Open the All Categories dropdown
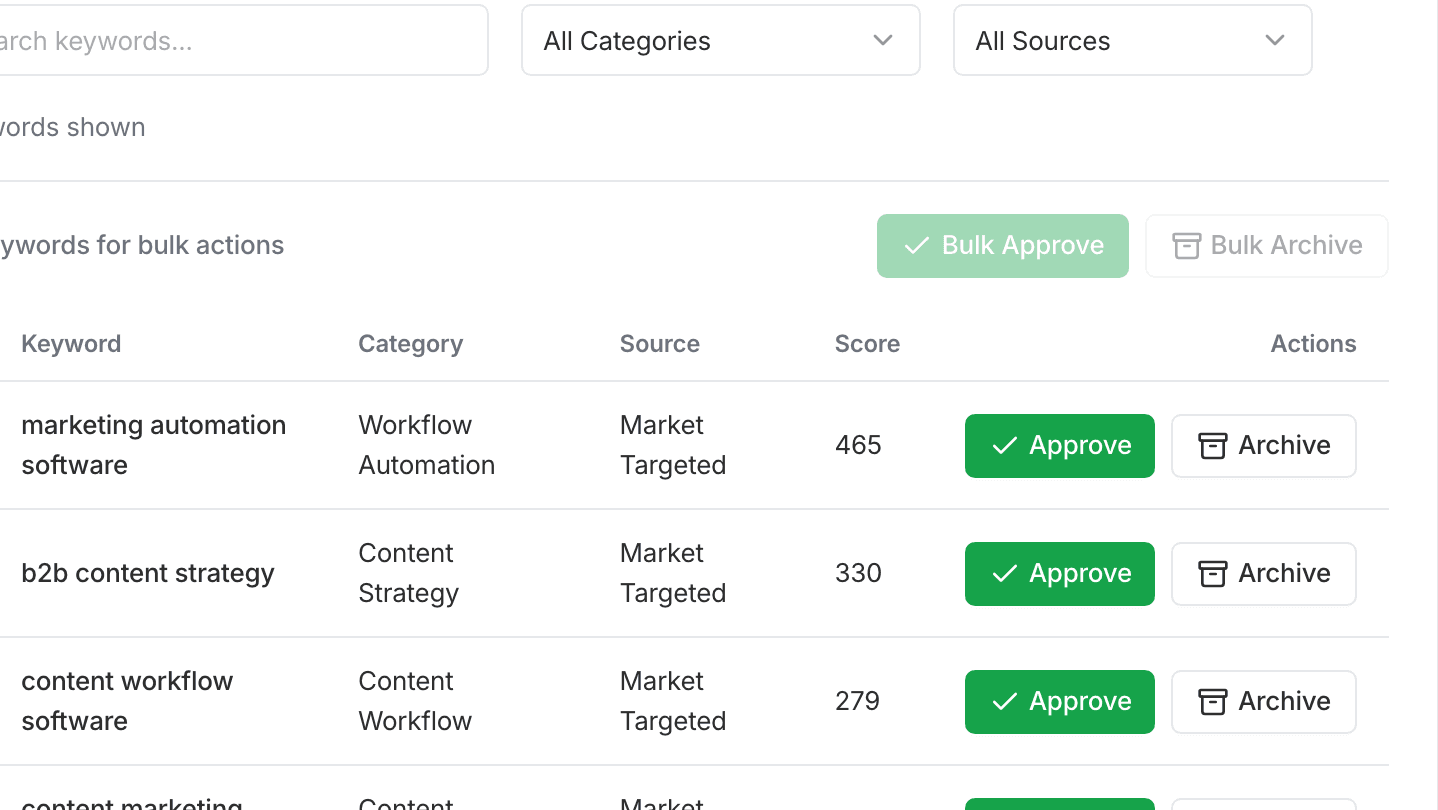 (720, 40)
